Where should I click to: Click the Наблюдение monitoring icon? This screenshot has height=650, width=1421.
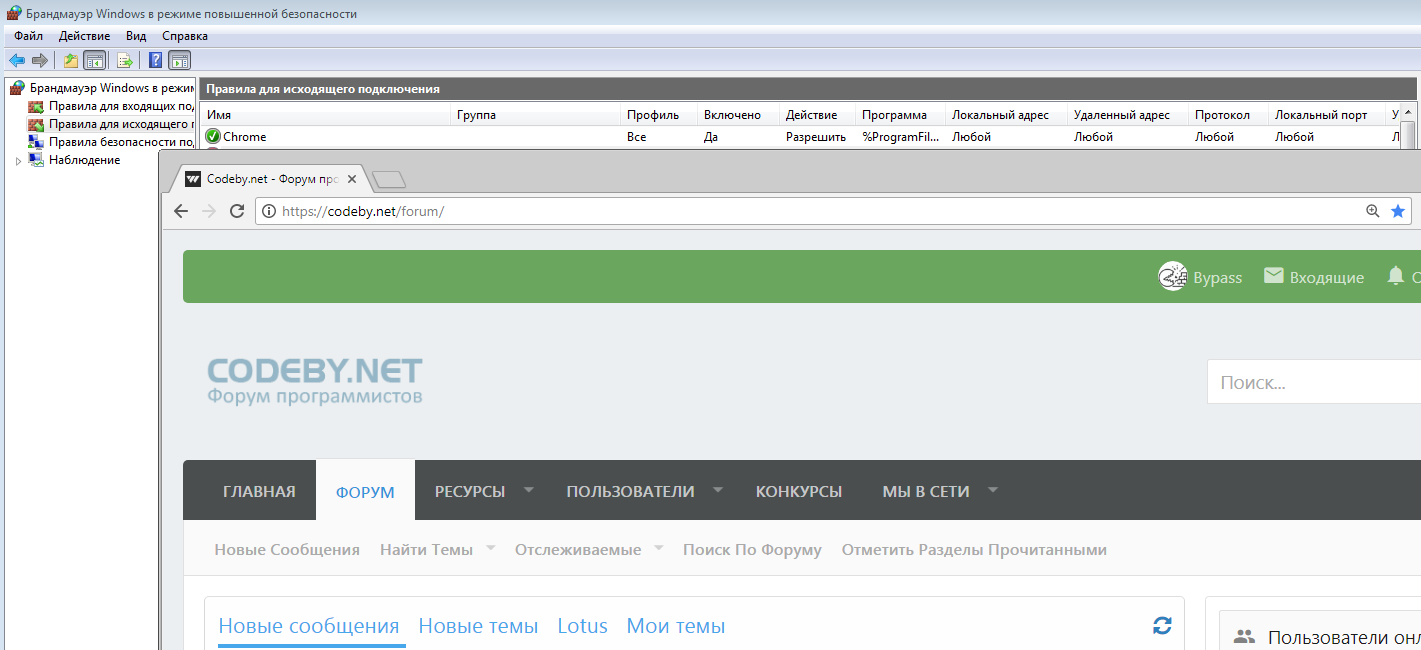[36, 160]
